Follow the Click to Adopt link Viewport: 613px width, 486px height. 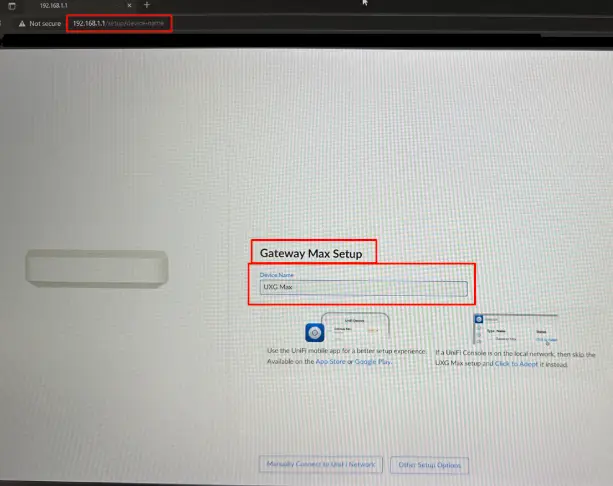tap(516, 364)
